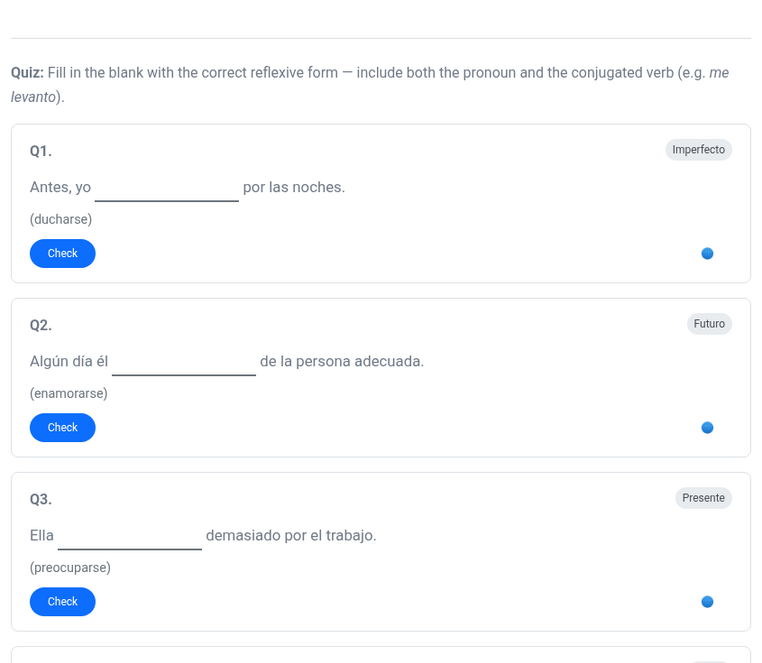
Task: Click the (ducharse) verb hint
Action: point(61,219)
